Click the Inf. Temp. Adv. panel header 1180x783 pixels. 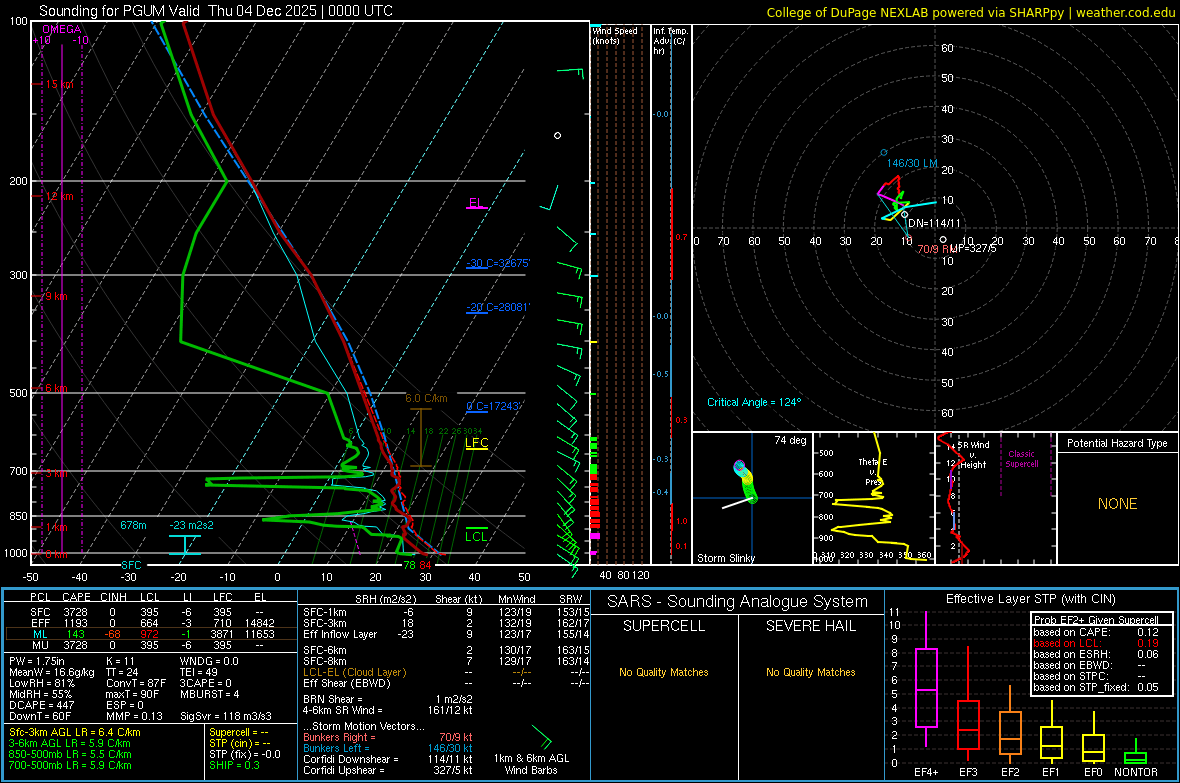[670, 41]
